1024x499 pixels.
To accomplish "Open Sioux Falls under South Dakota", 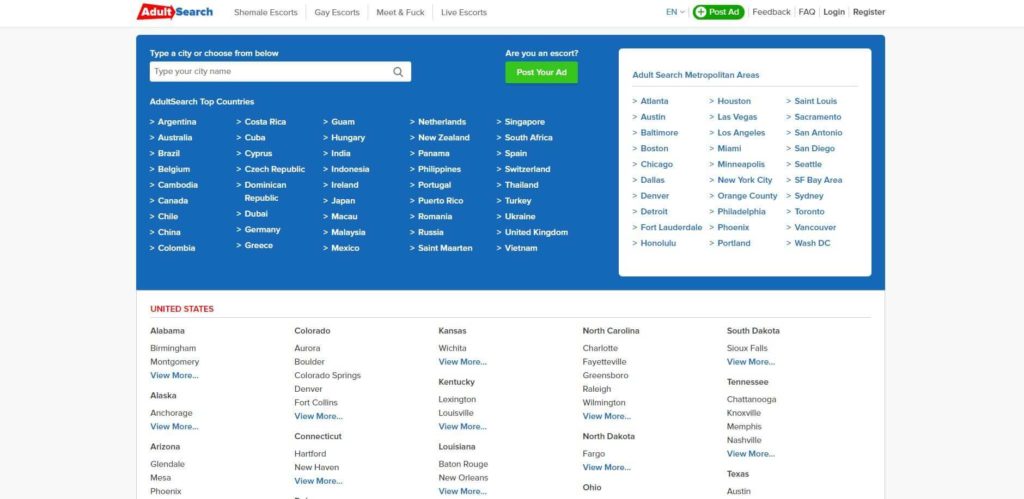I will click(747, 349).
